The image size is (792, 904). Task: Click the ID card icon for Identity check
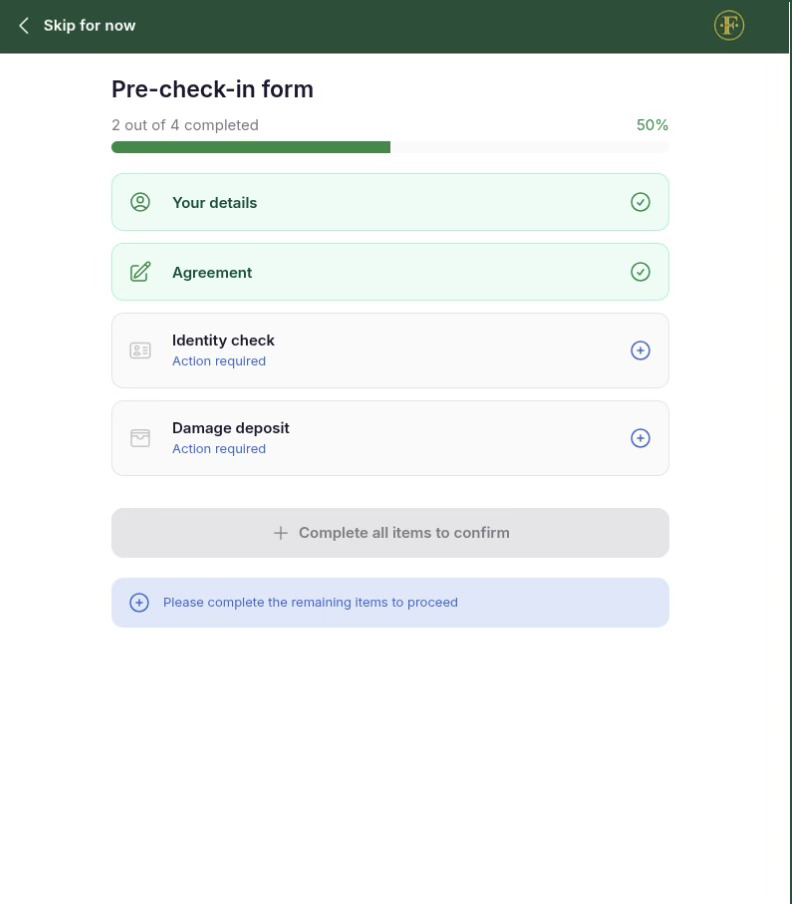coord(140,351)
